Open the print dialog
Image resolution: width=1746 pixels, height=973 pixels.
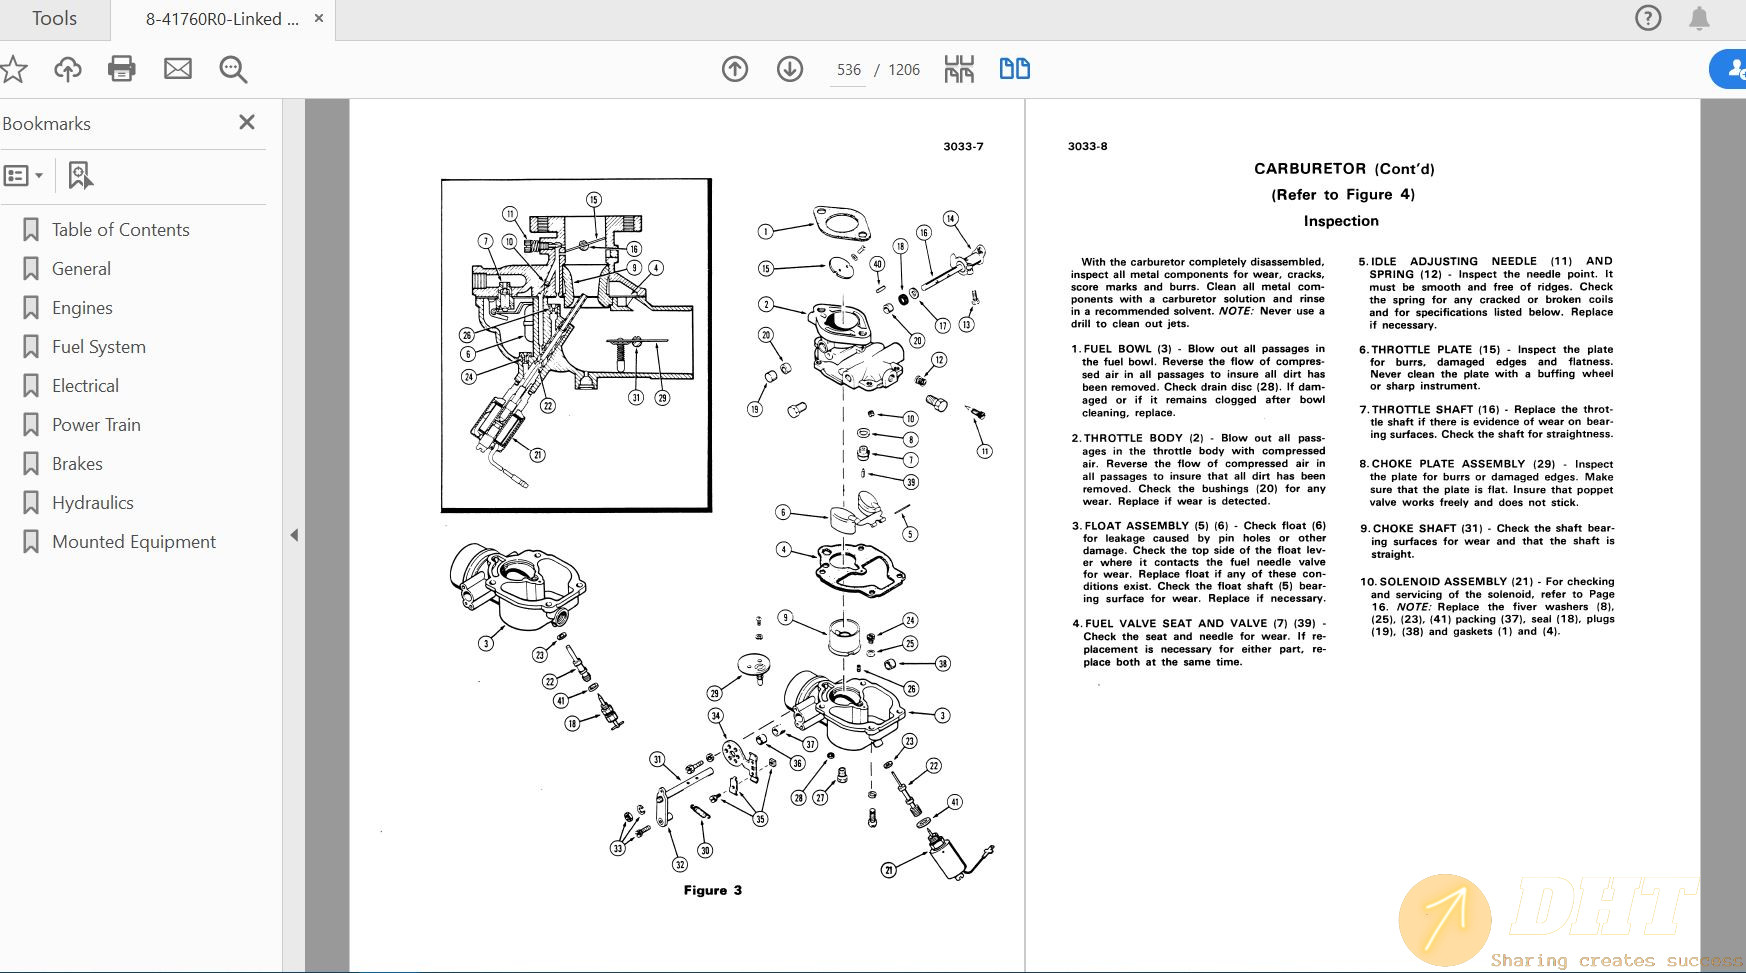point(121,69)
